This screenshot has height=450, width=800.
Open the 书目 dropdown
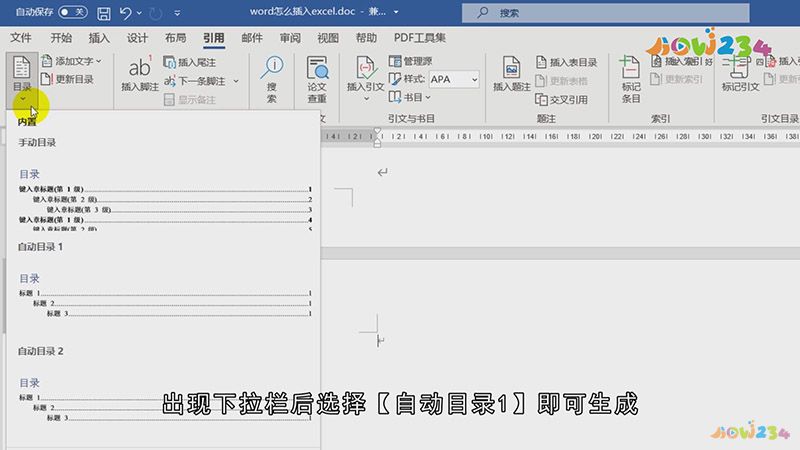[x=410, y=97]
